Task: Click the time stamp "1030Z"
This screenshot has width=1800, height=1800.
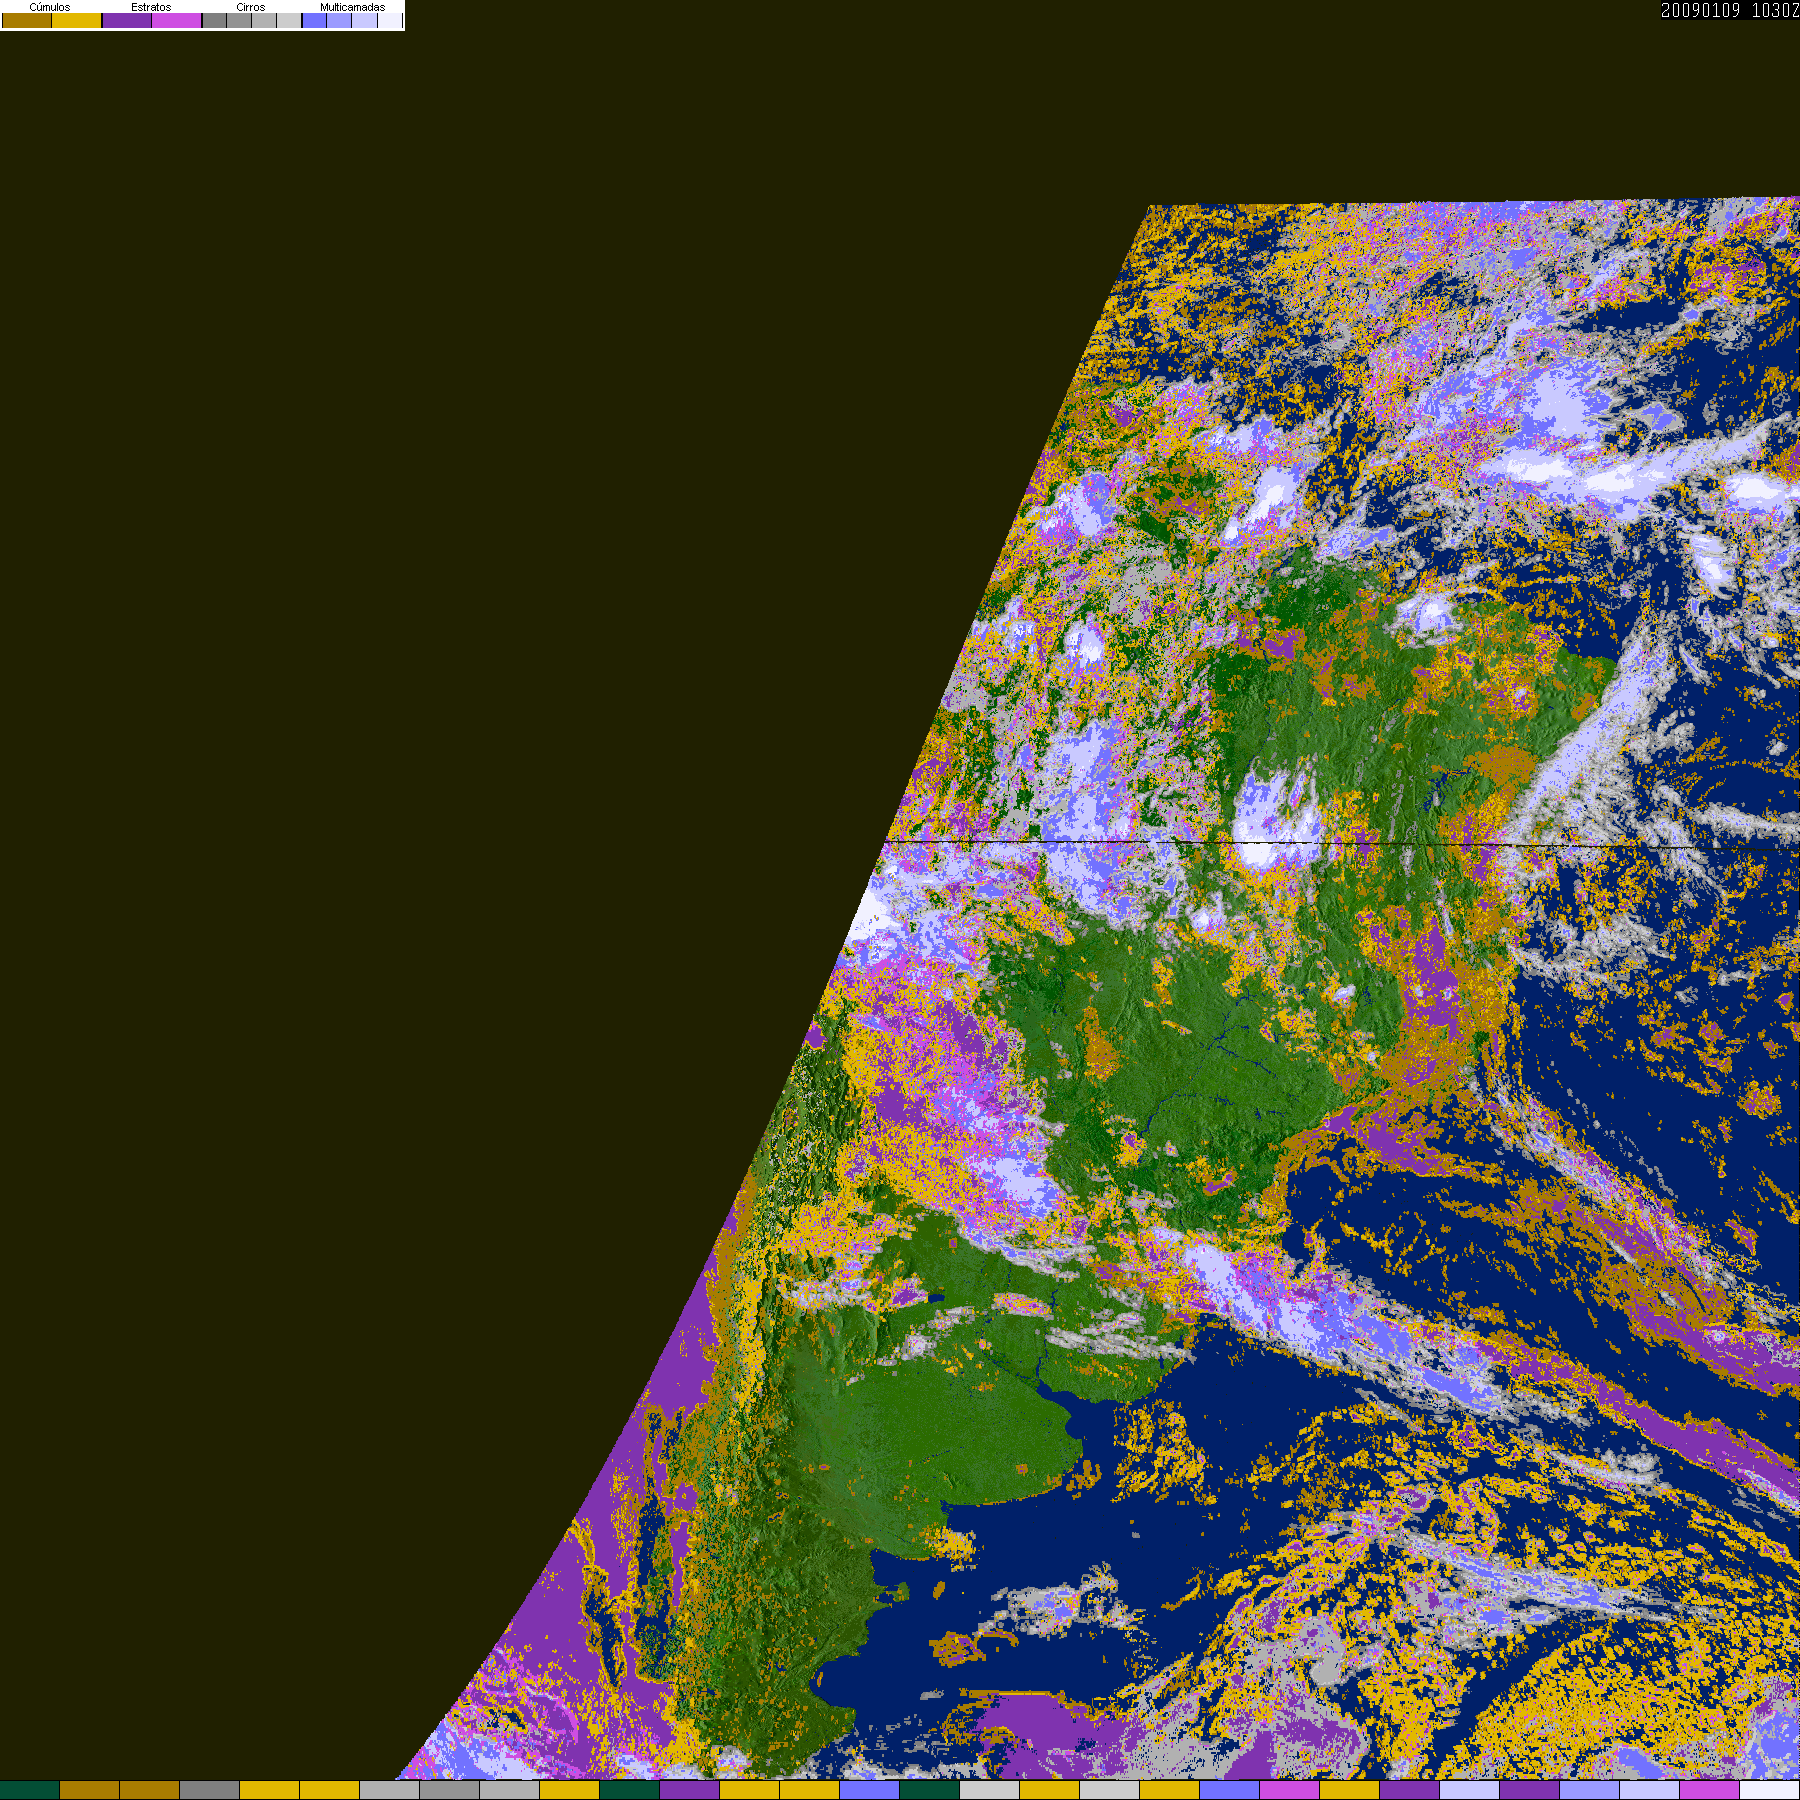Action: point(1776,10)
